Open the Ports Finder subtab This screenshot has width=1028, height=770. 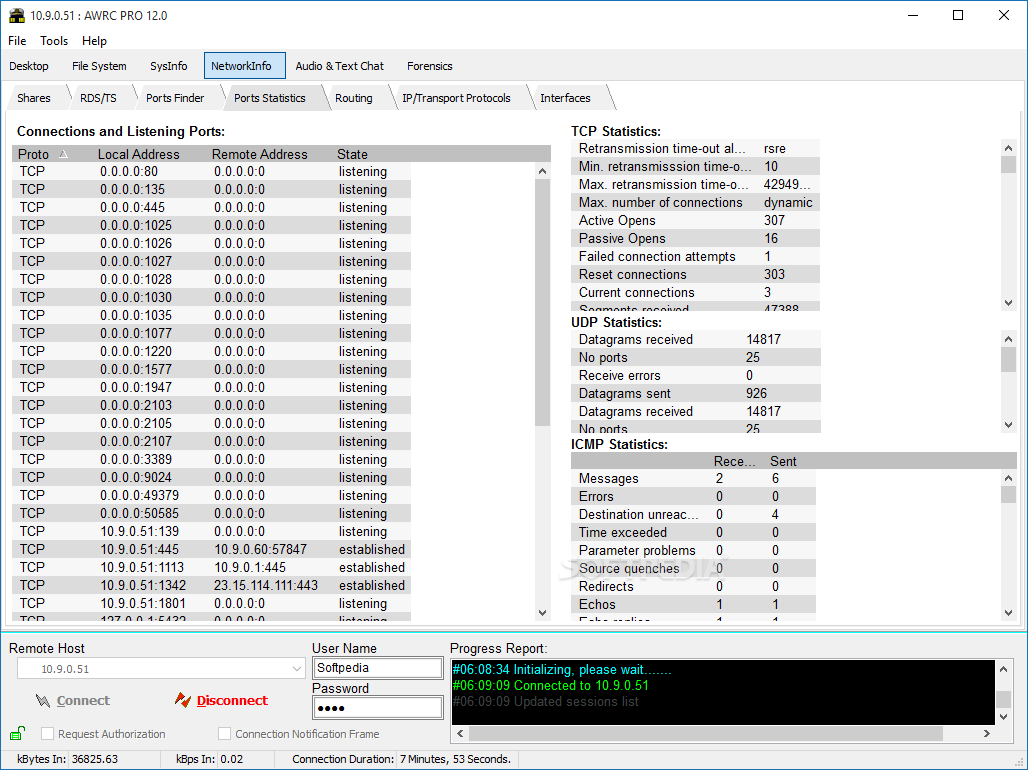tap(175, 98)
